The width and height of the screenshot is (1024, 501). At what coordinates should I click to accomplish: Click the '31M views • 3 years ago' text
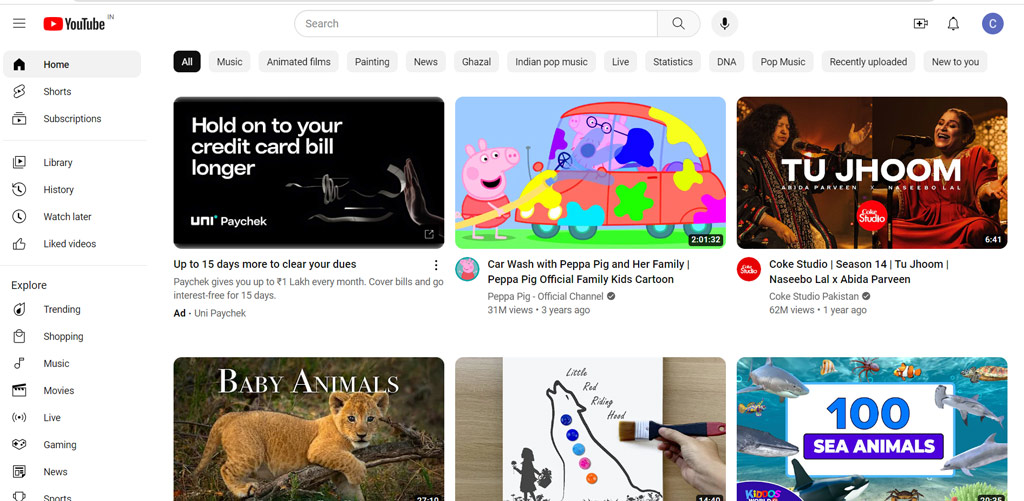[x=539, y=310]
